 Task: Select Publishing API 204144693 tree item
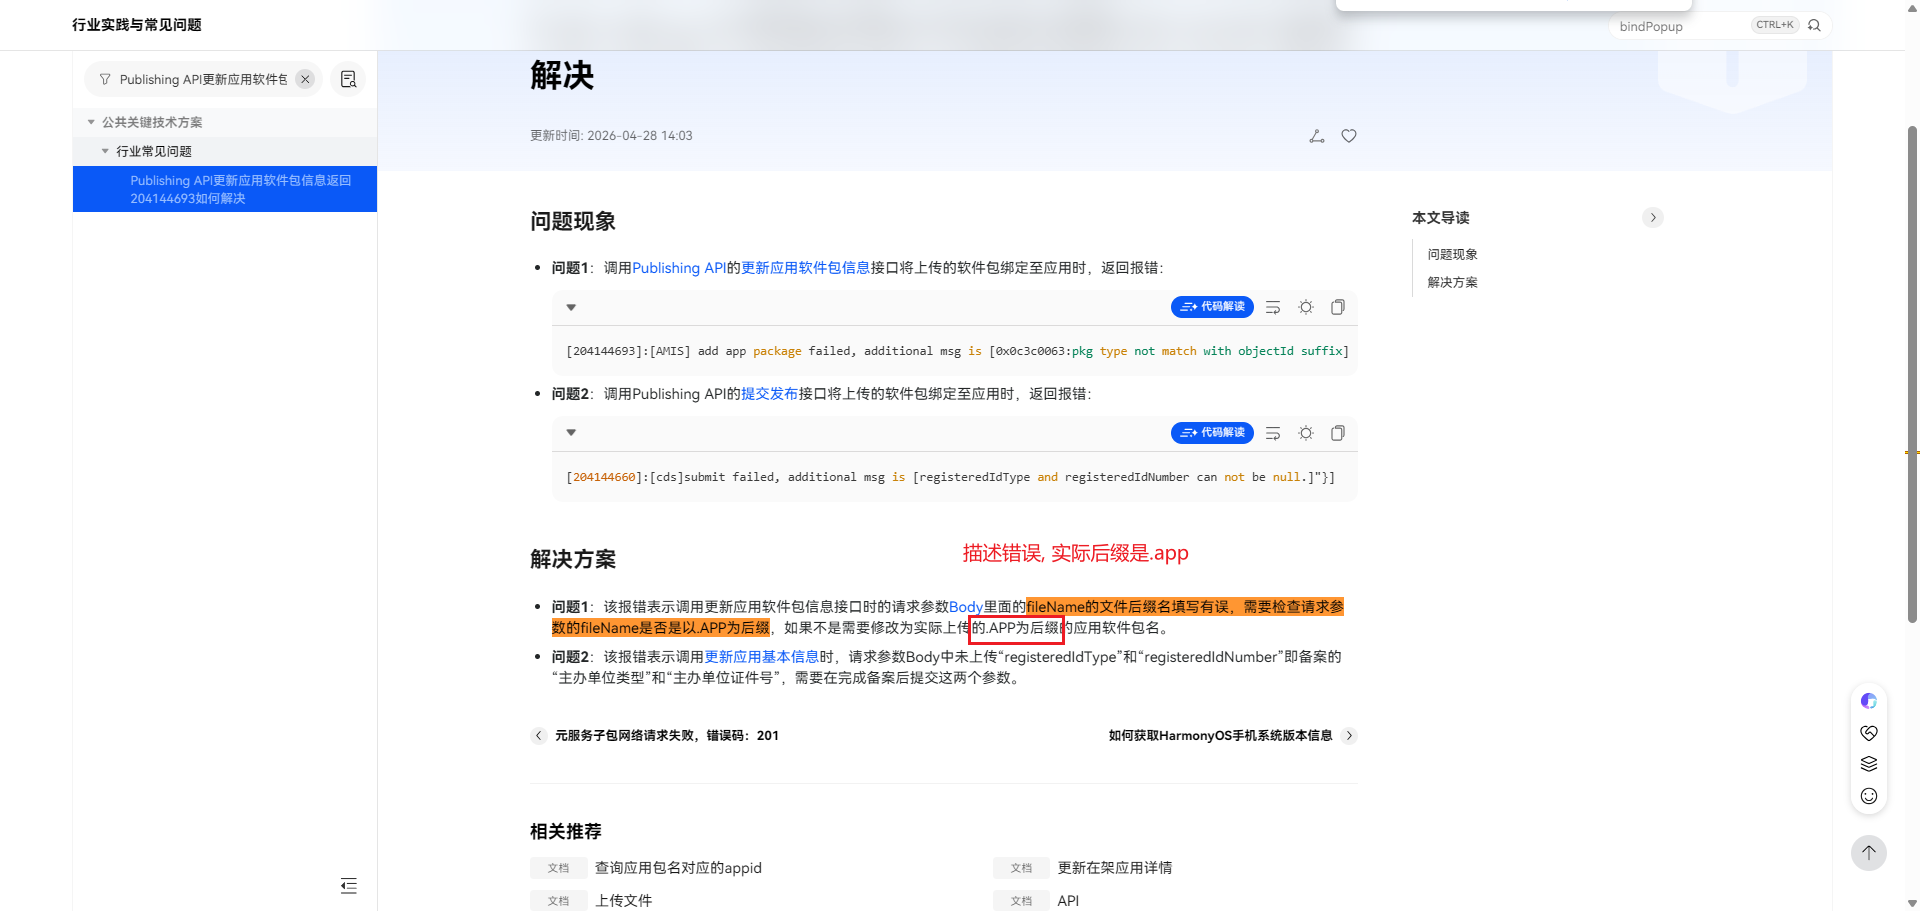click(225, 189)
